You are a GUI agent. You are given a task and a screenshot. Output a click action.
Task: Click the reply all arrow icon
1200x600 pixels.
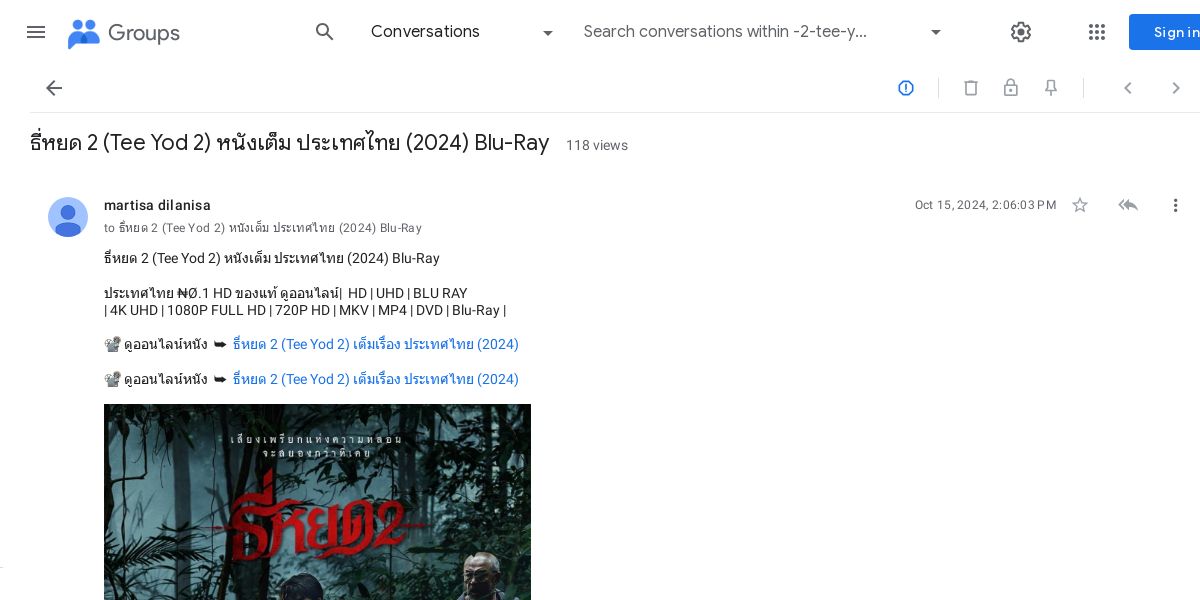pos(1128,205)
